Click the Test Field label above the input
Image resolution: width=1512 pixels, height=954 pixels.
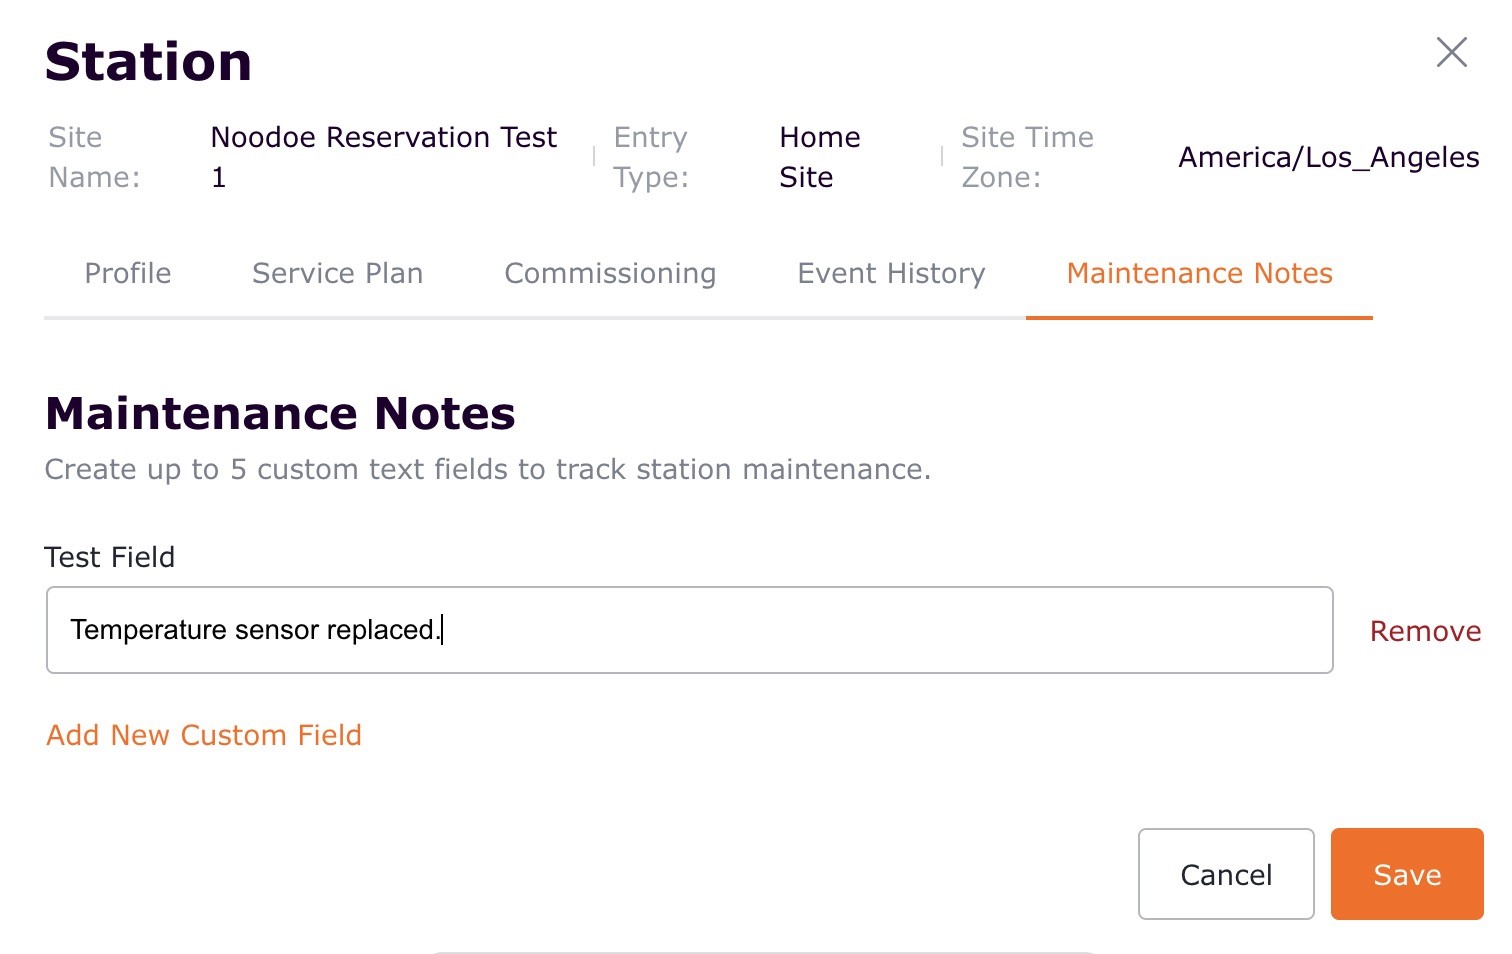click(110, 557)
